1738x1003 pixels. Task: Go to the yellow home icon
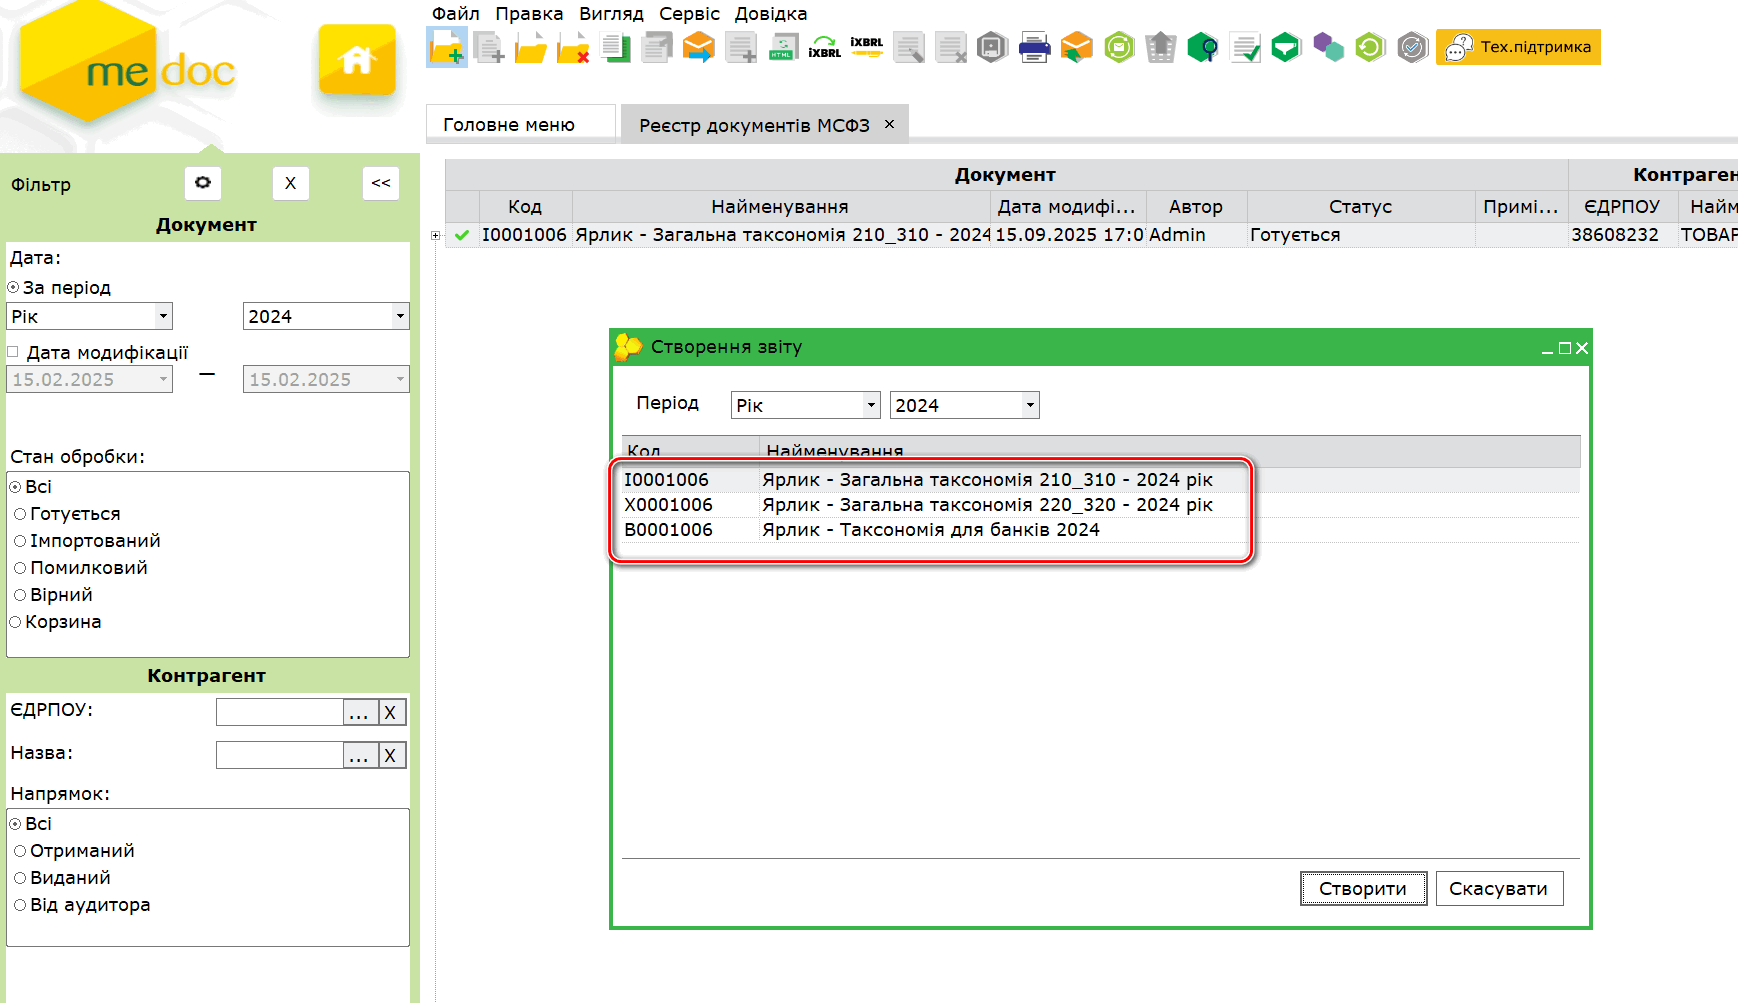coord(357,60)
